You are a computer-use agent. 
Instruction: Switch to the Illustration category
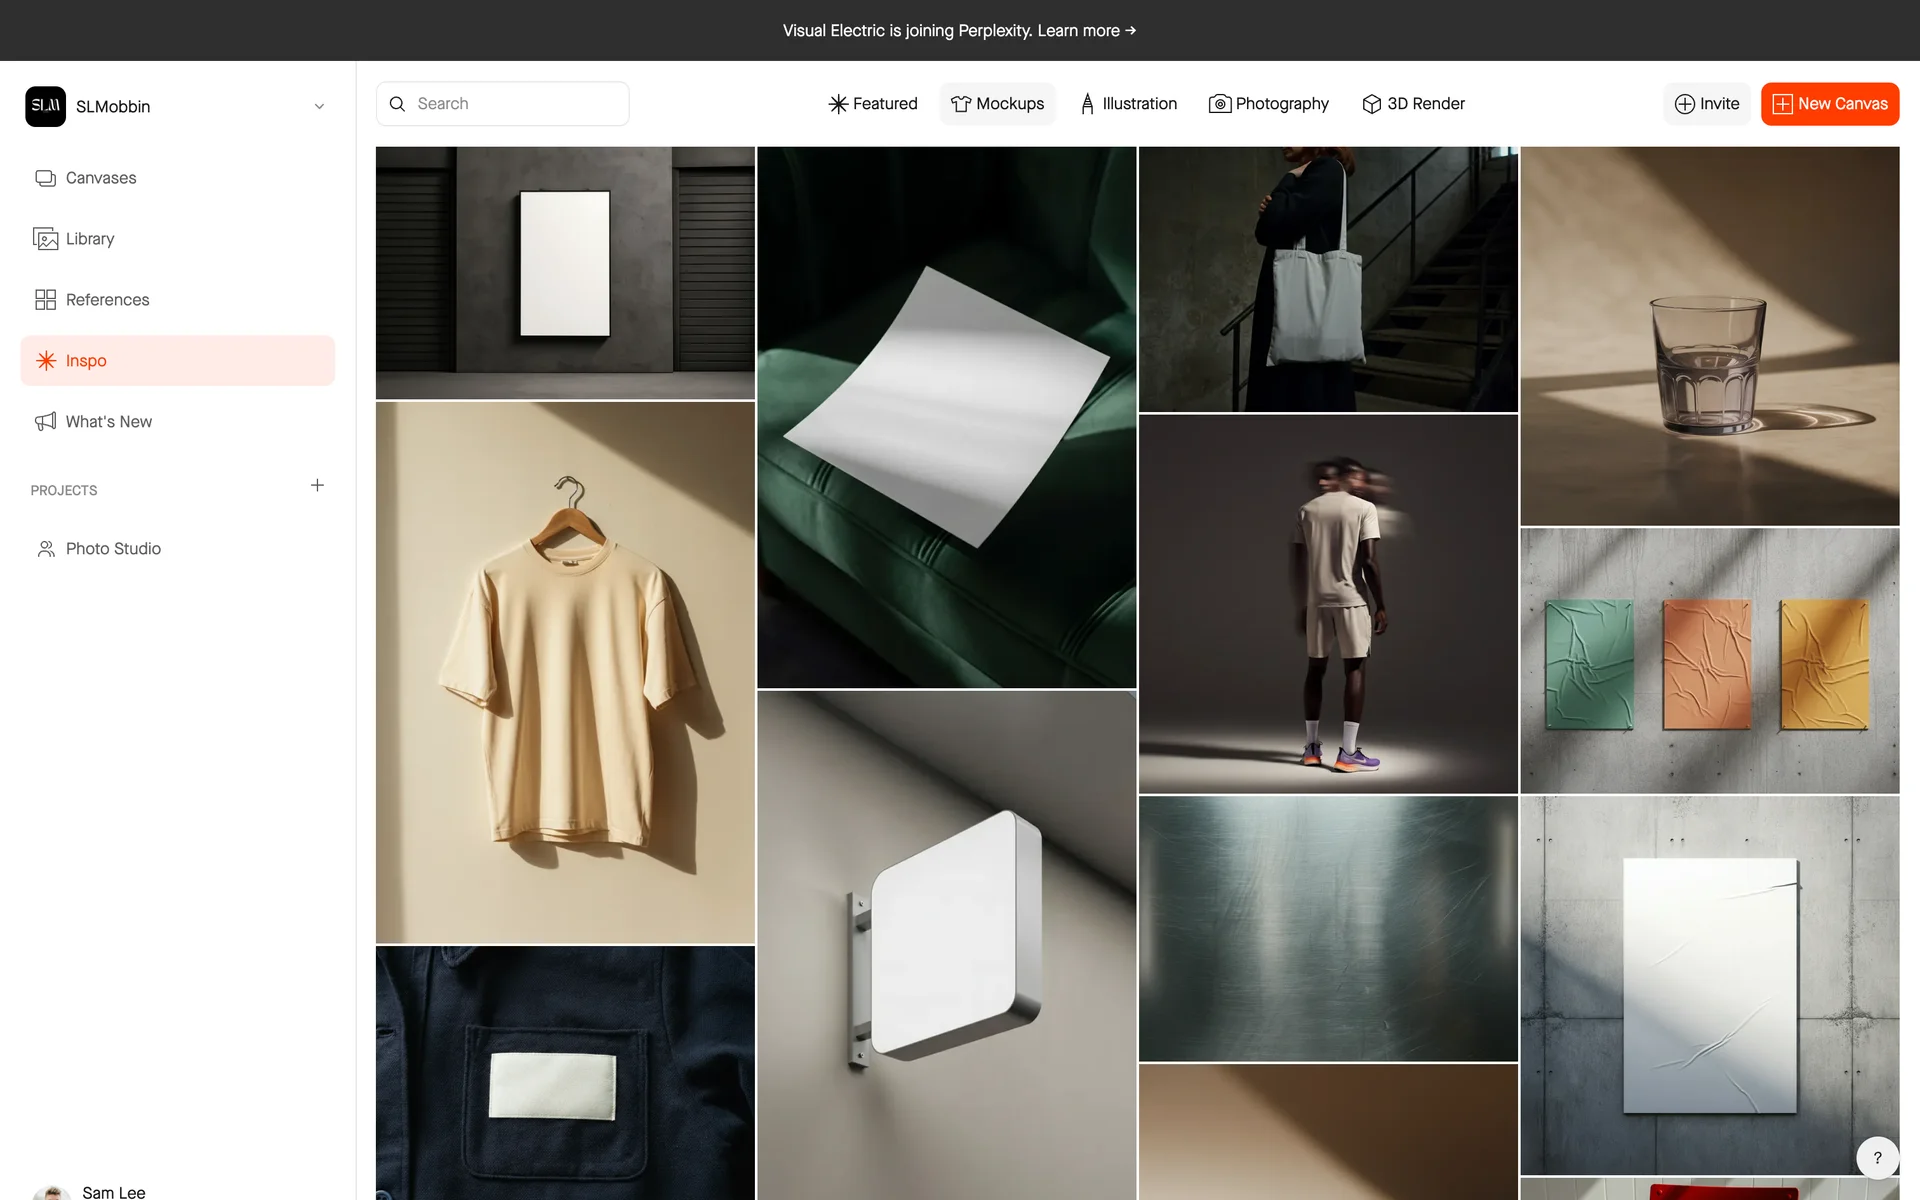point(1128,104)
